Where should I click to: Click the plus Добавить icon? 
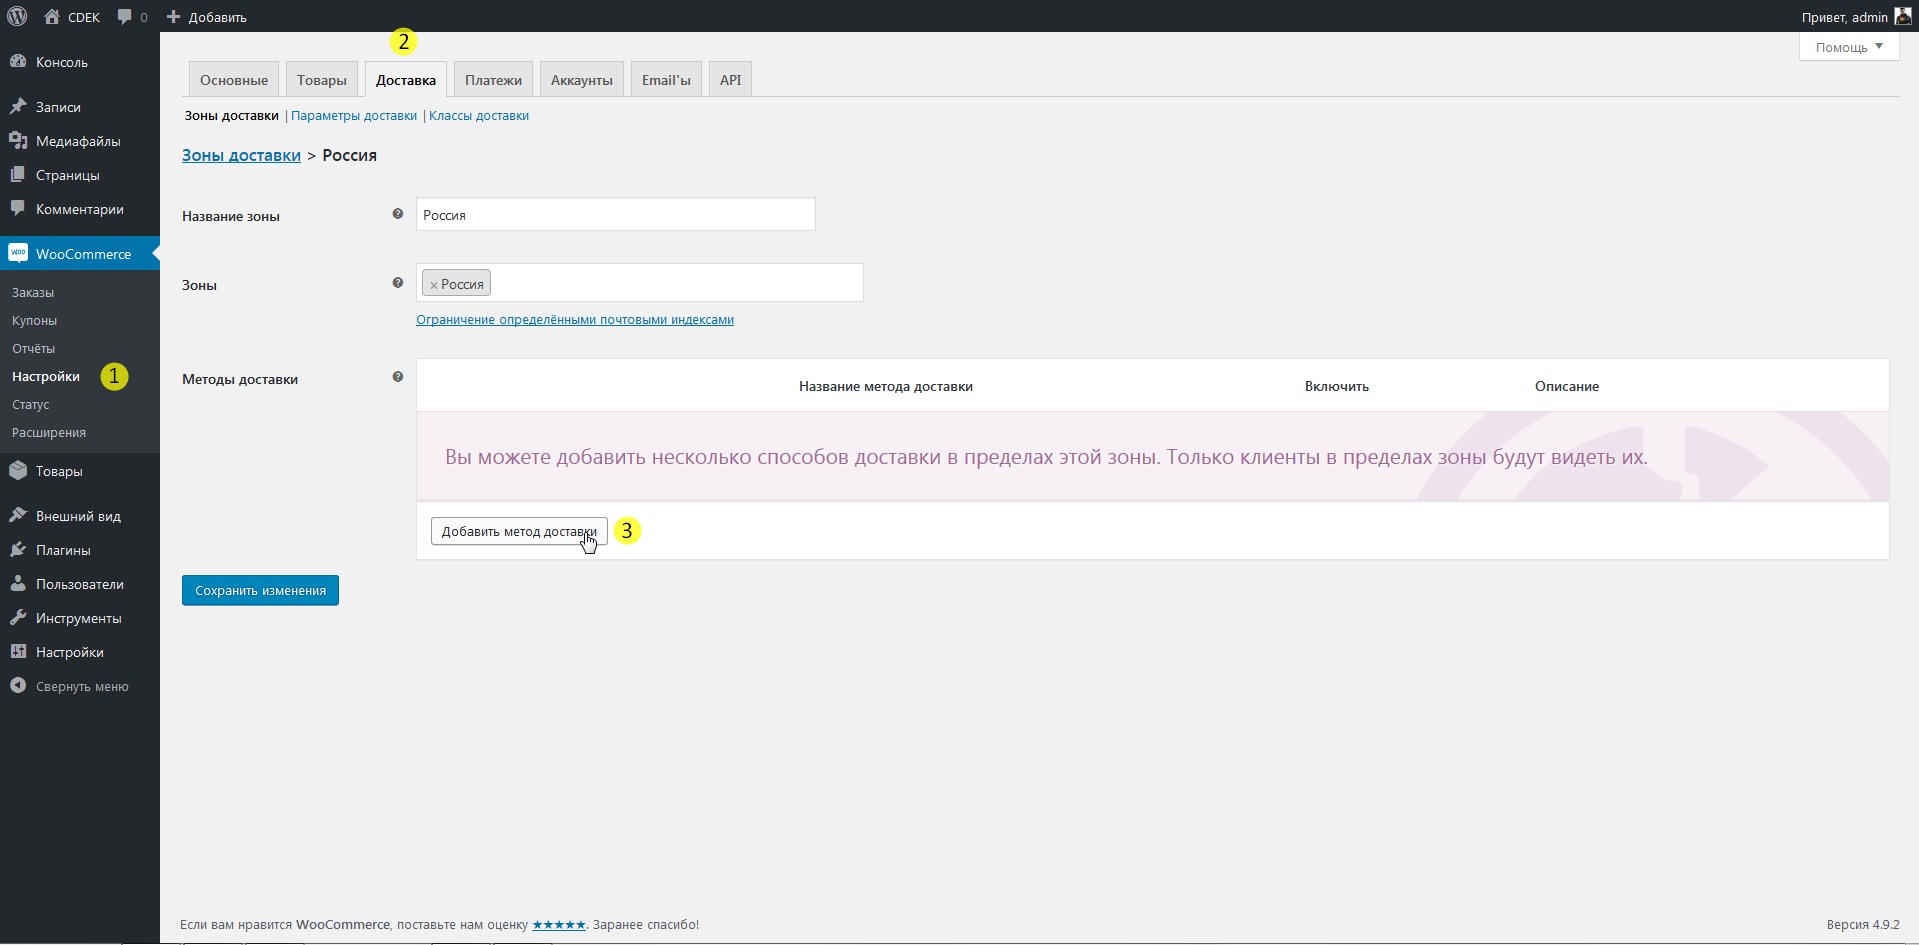click(173, 17)
